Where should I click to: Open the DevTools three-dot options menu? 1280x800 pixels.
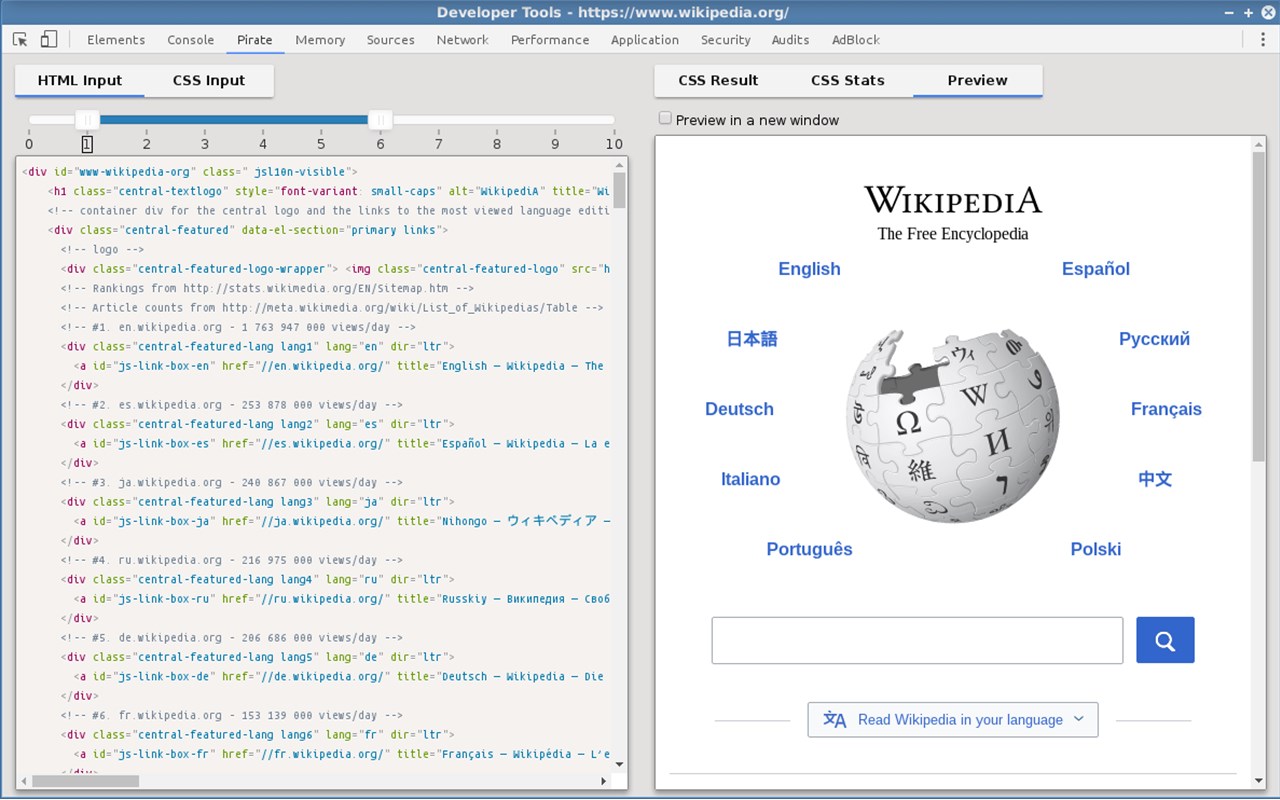click(1262, 40)
